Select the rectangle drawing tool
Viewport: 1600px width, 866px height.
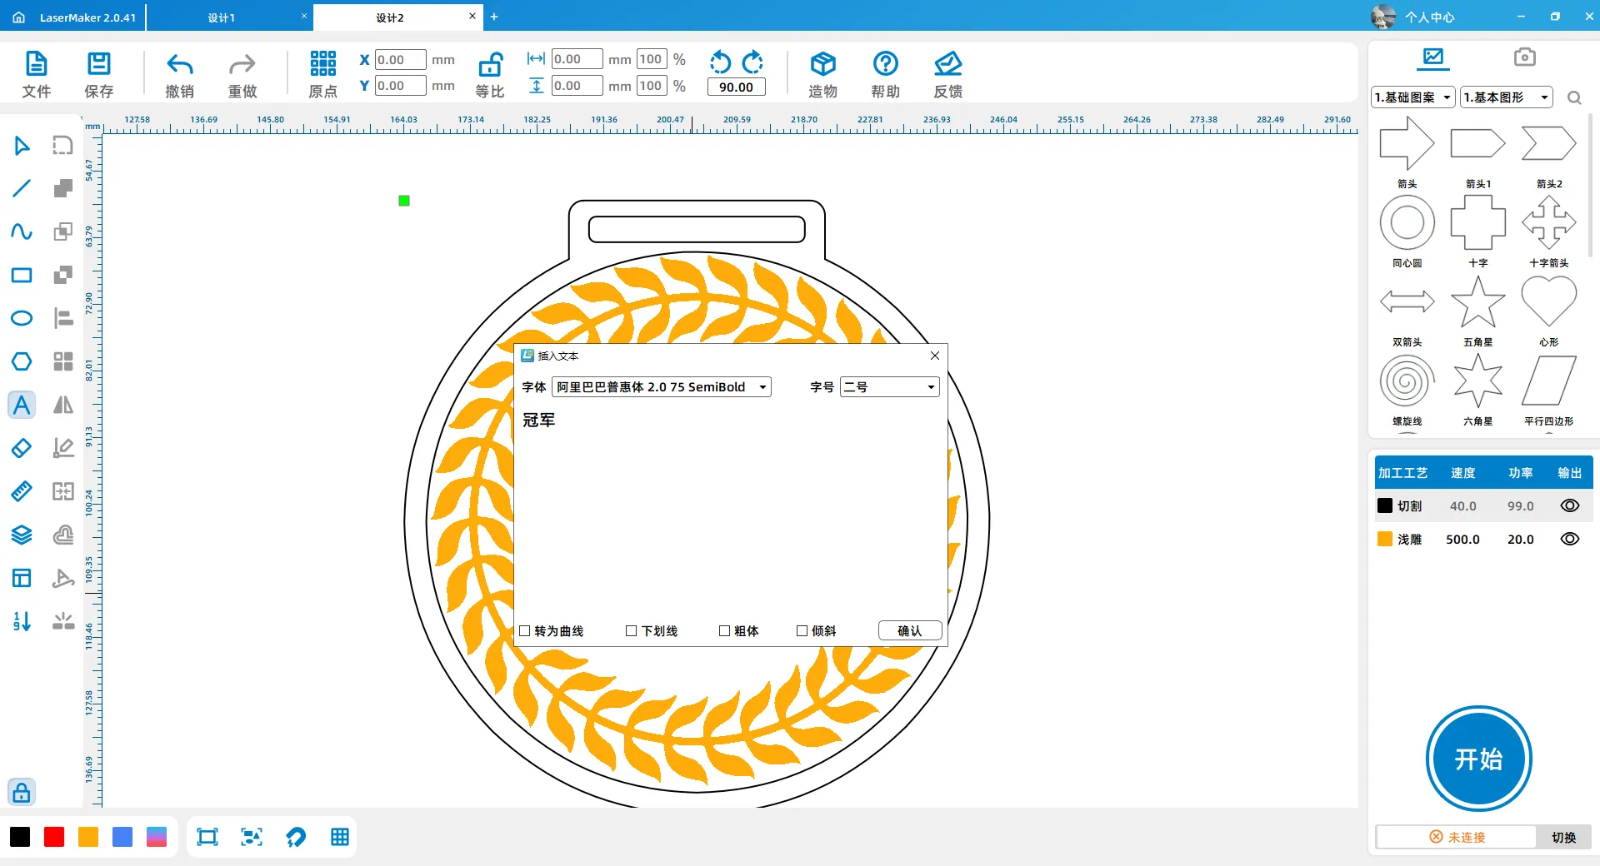(21, 275)
